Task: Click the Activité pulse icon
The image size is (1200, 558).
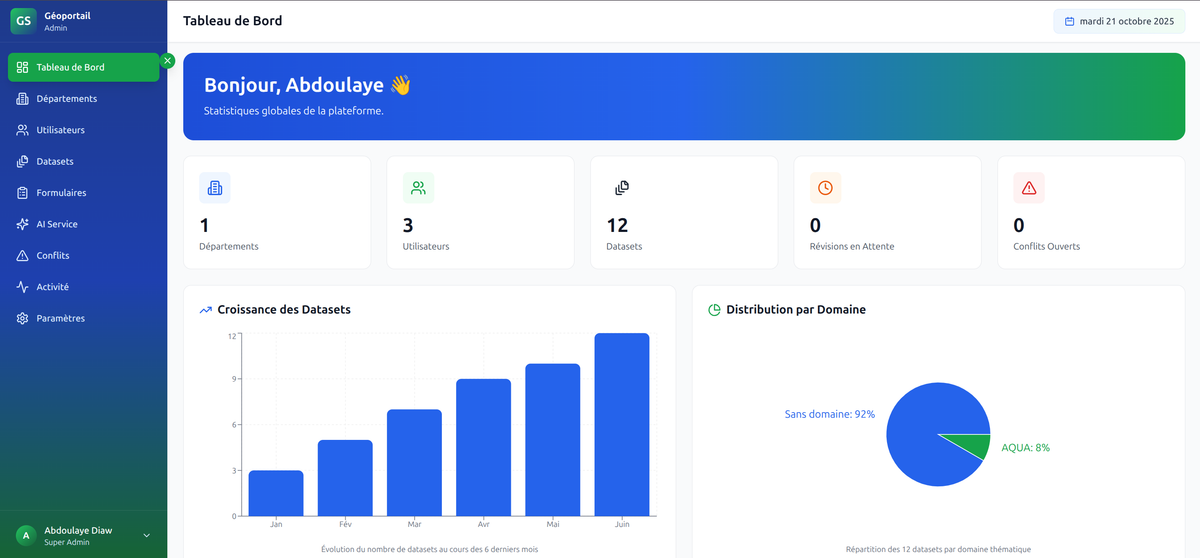Action: pyautogui.click(x=23, y=287)
